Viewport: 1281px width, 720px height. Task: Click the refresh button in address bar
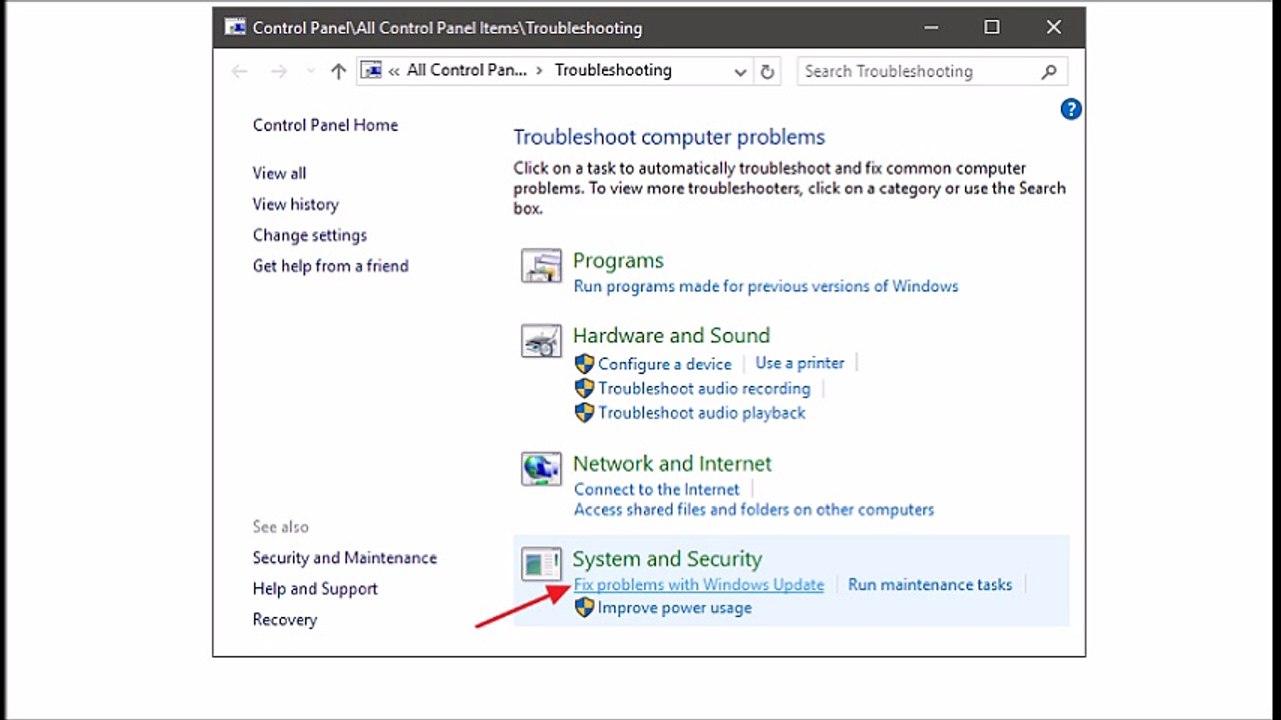click(x=767, y=72)
